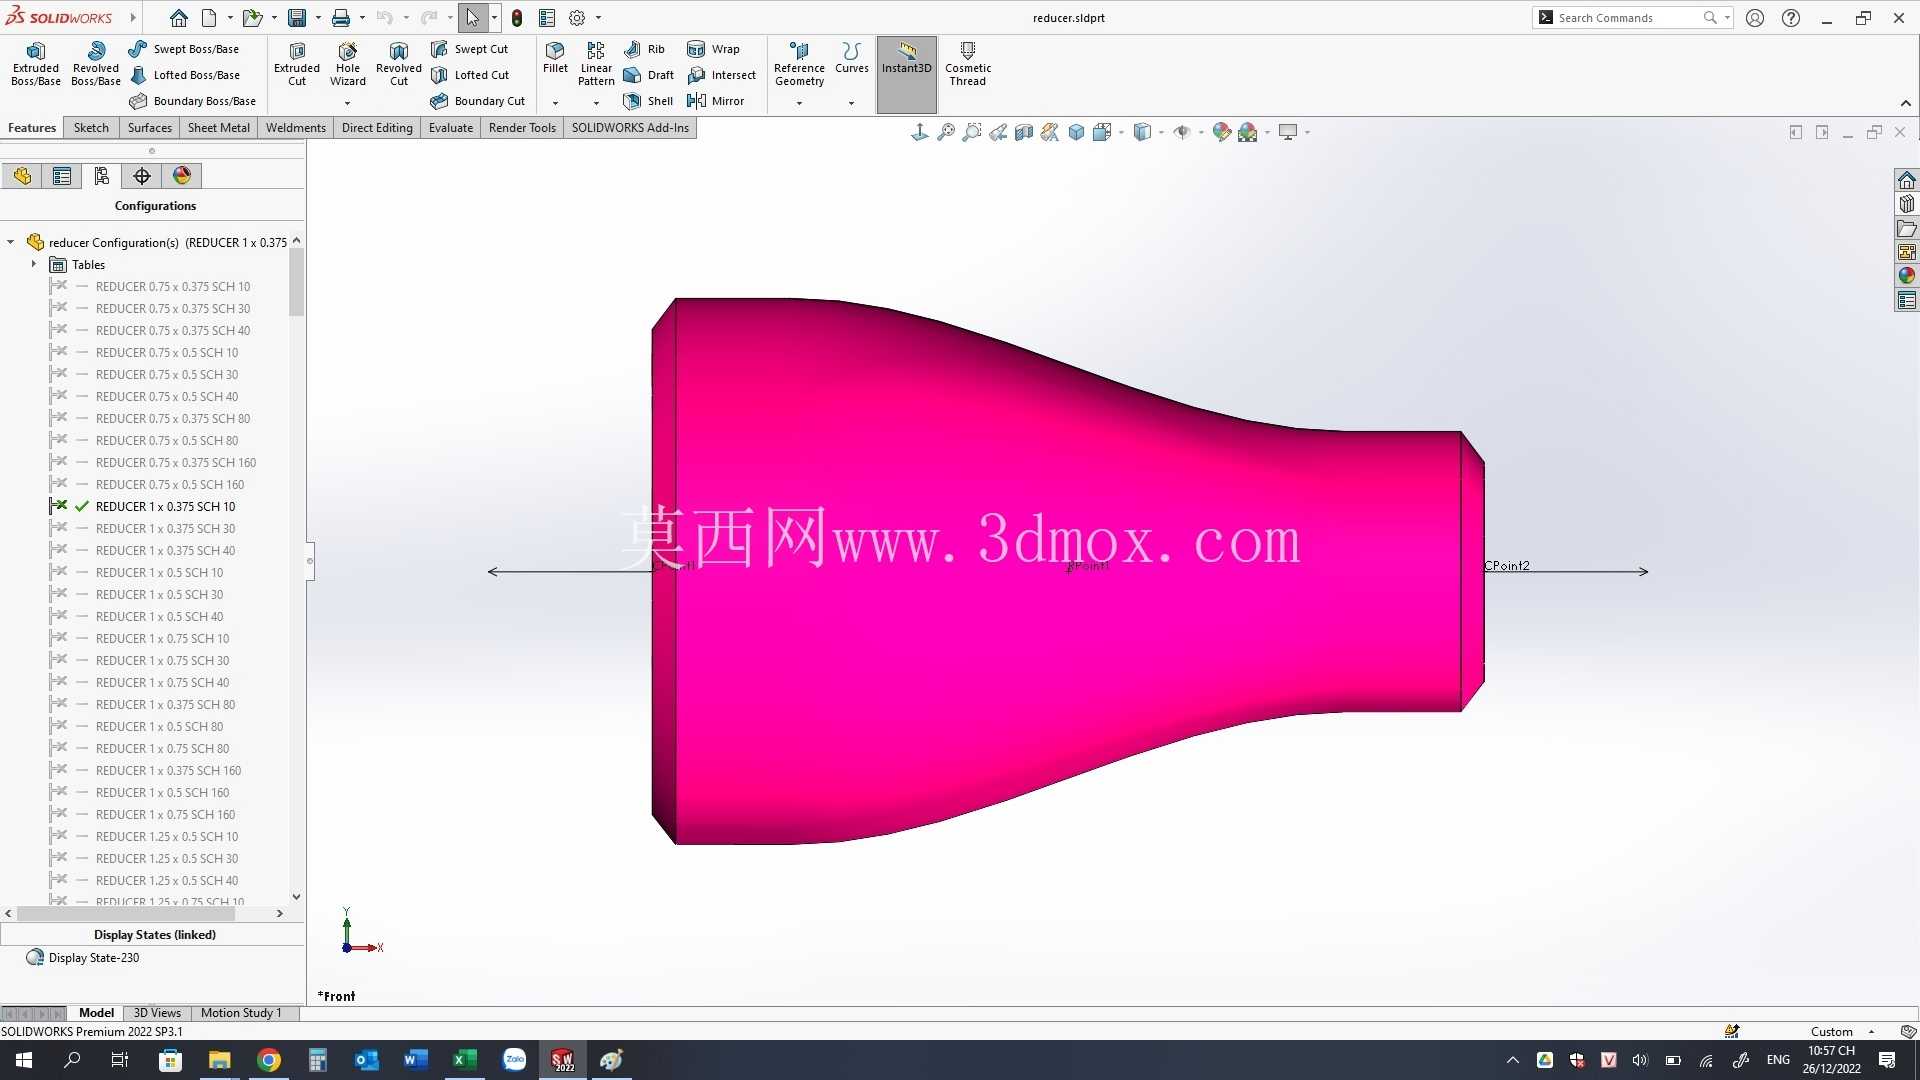
Task: Click the Section View icon
Action: coord(1024,132)
